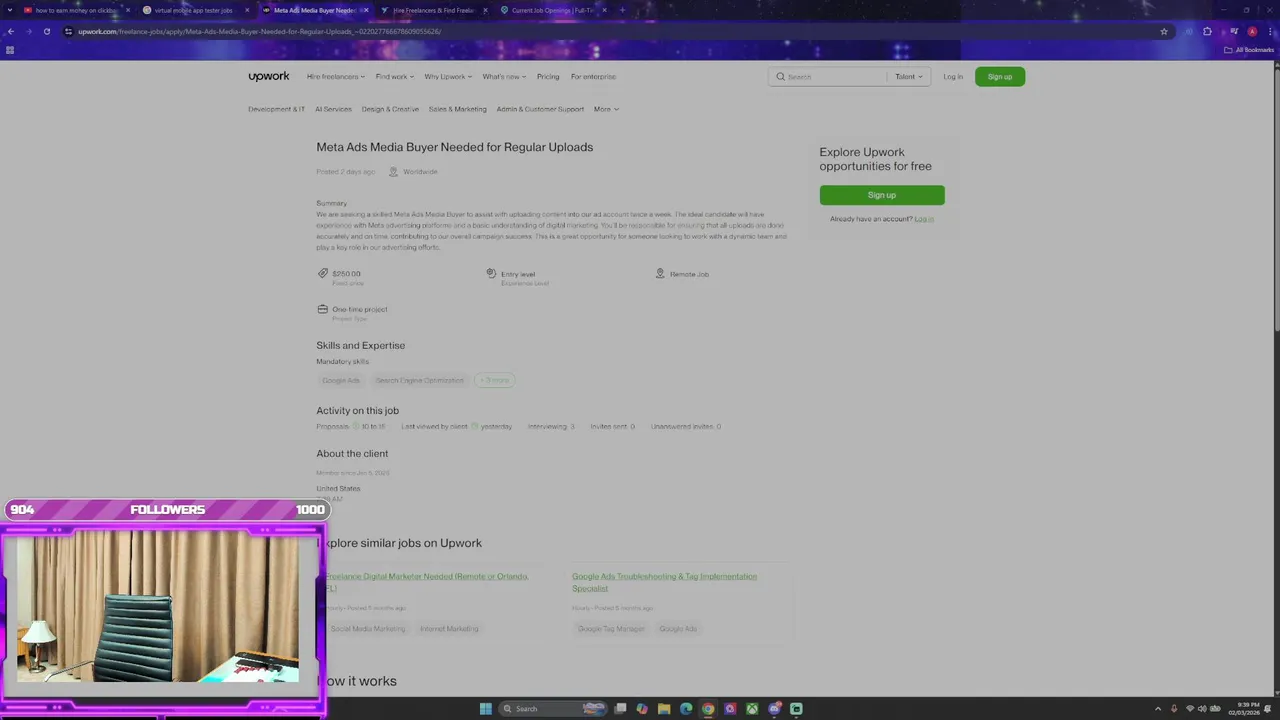Click the Worldwide location icon

click(x=393, y=172)
